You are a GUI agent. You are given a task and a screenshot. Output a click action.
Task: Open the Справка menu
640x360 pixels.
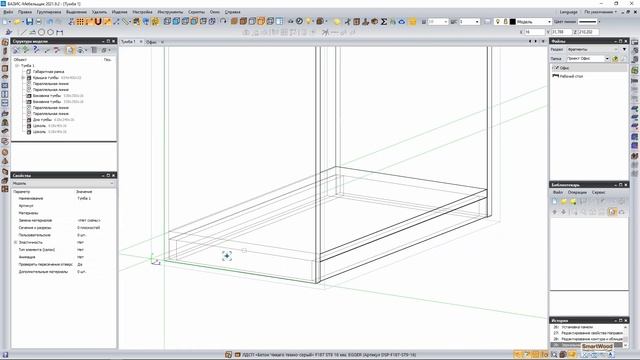click(x=232, y=12)
